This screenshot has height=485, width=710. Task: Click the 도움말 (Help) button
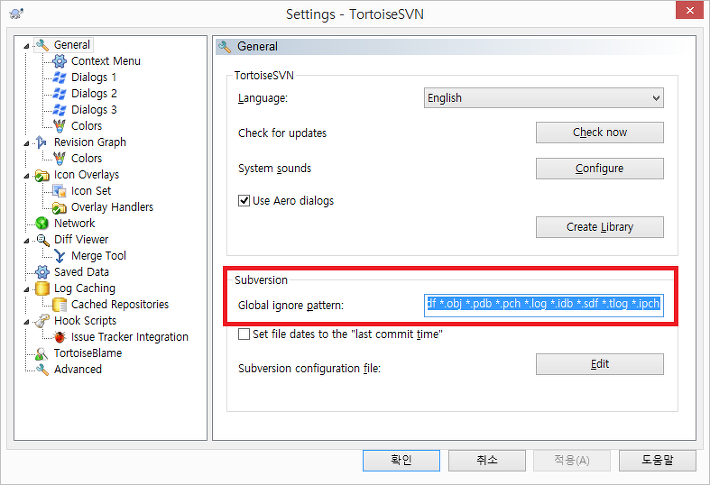657,461
